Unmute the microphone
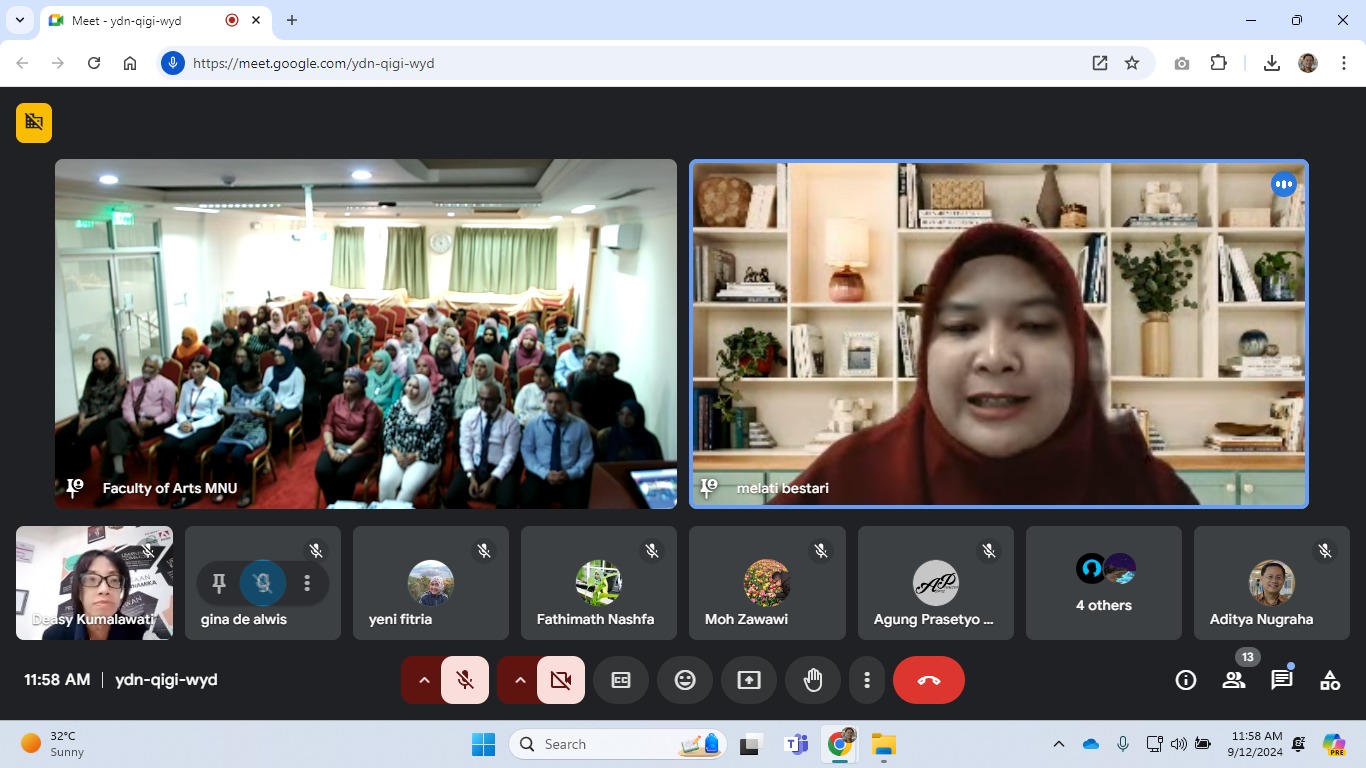This screenshot has width=1366, height=768. [465, 680]
